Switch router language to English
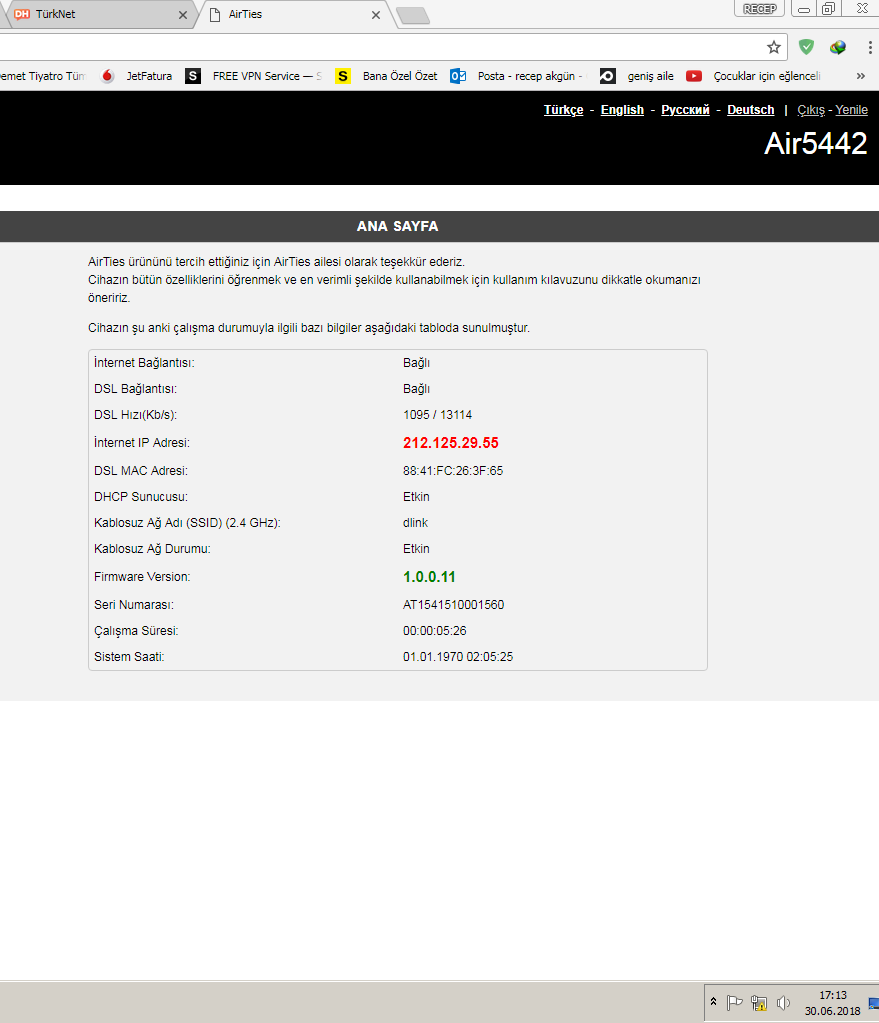This screenshot has height=1023, width=879. 622,110
